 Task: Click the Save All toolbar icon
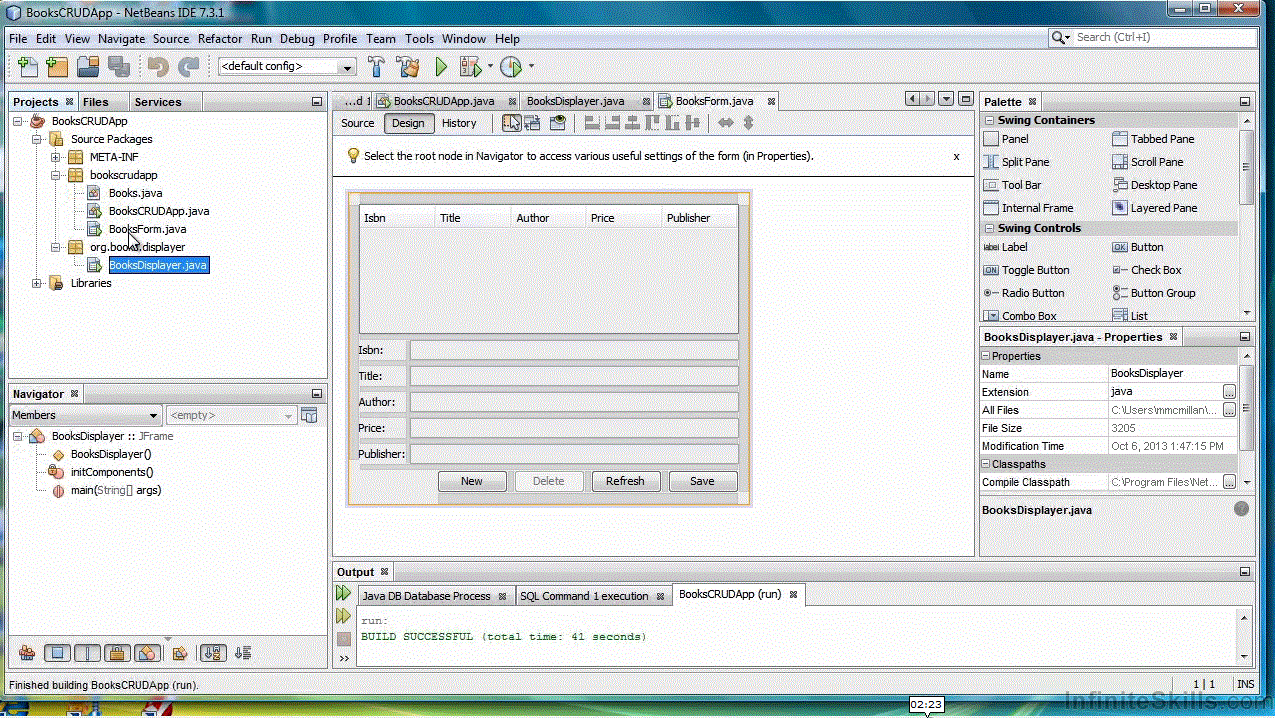click(119, 67)
